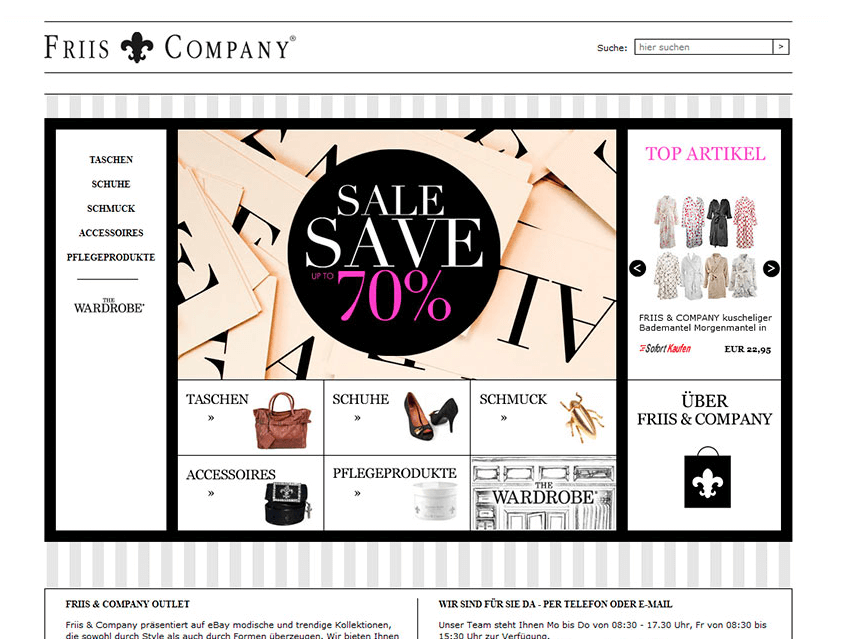Viewport: 852px width, 639px height.
Task: Click the bathrobe product title link
Action: 705,323
